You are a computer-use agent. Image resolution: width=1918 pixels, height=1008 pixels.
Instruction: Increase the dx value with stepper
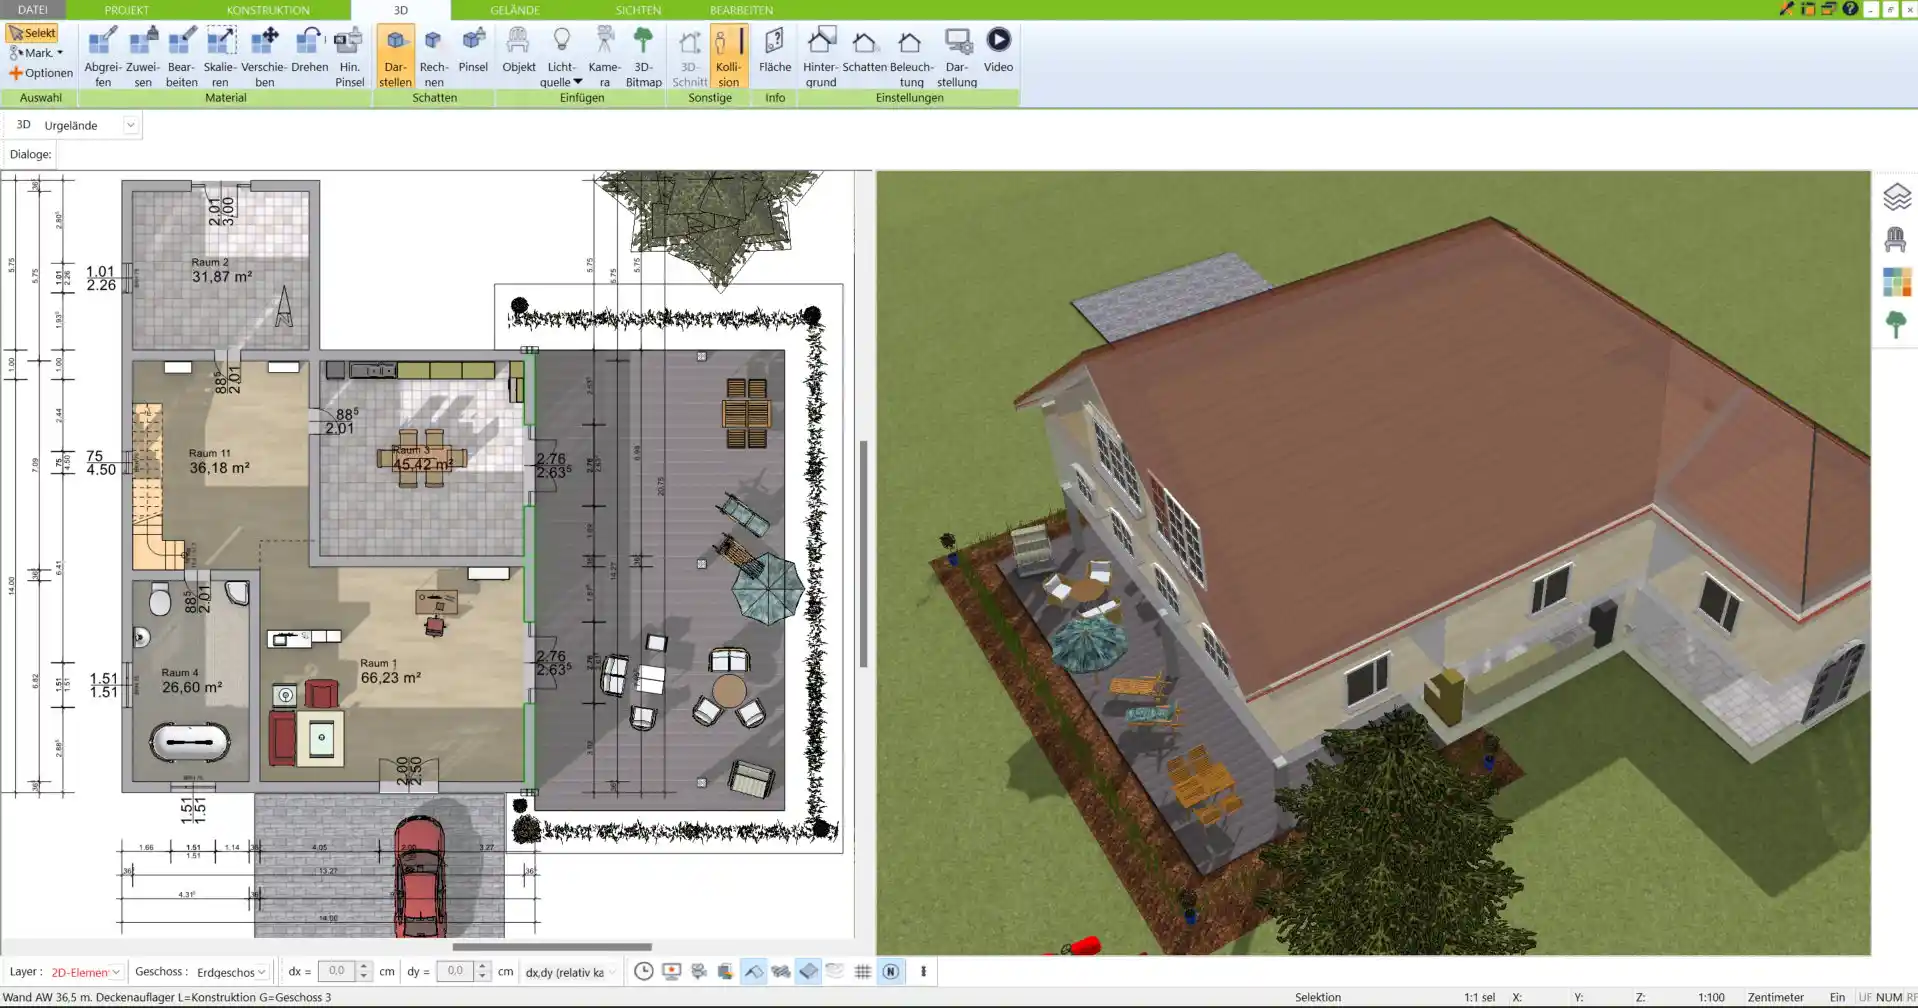364,967
